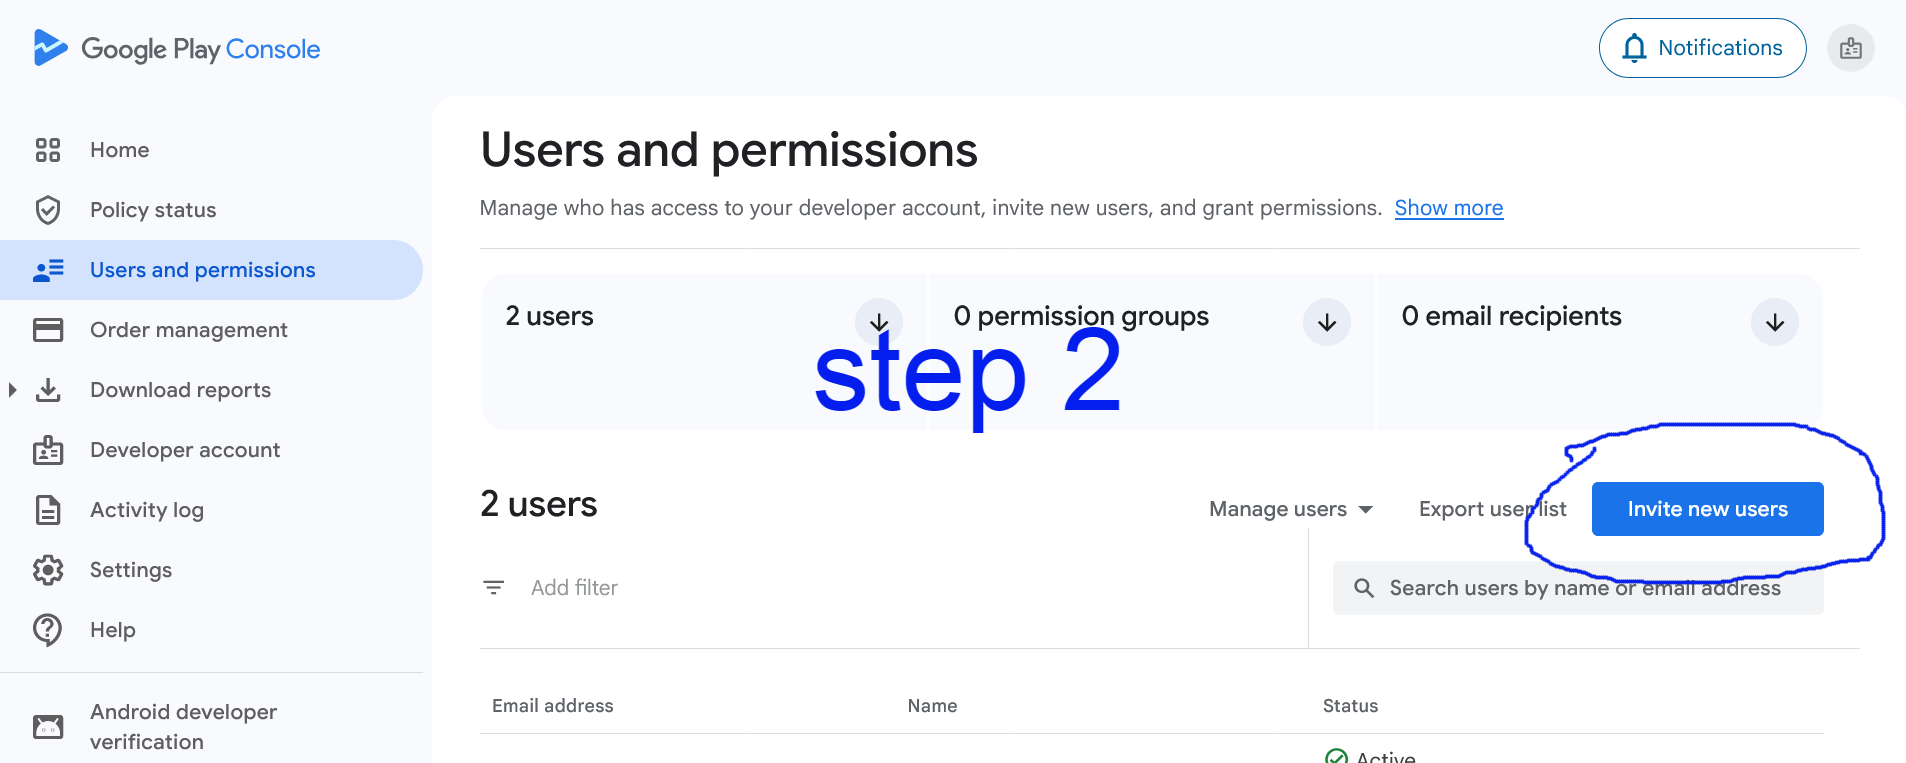Image resolution: width=1906 pixels, height=763 pixels.
Task: Click the Add filter lines icon
Action: click(x=494, y=588)
